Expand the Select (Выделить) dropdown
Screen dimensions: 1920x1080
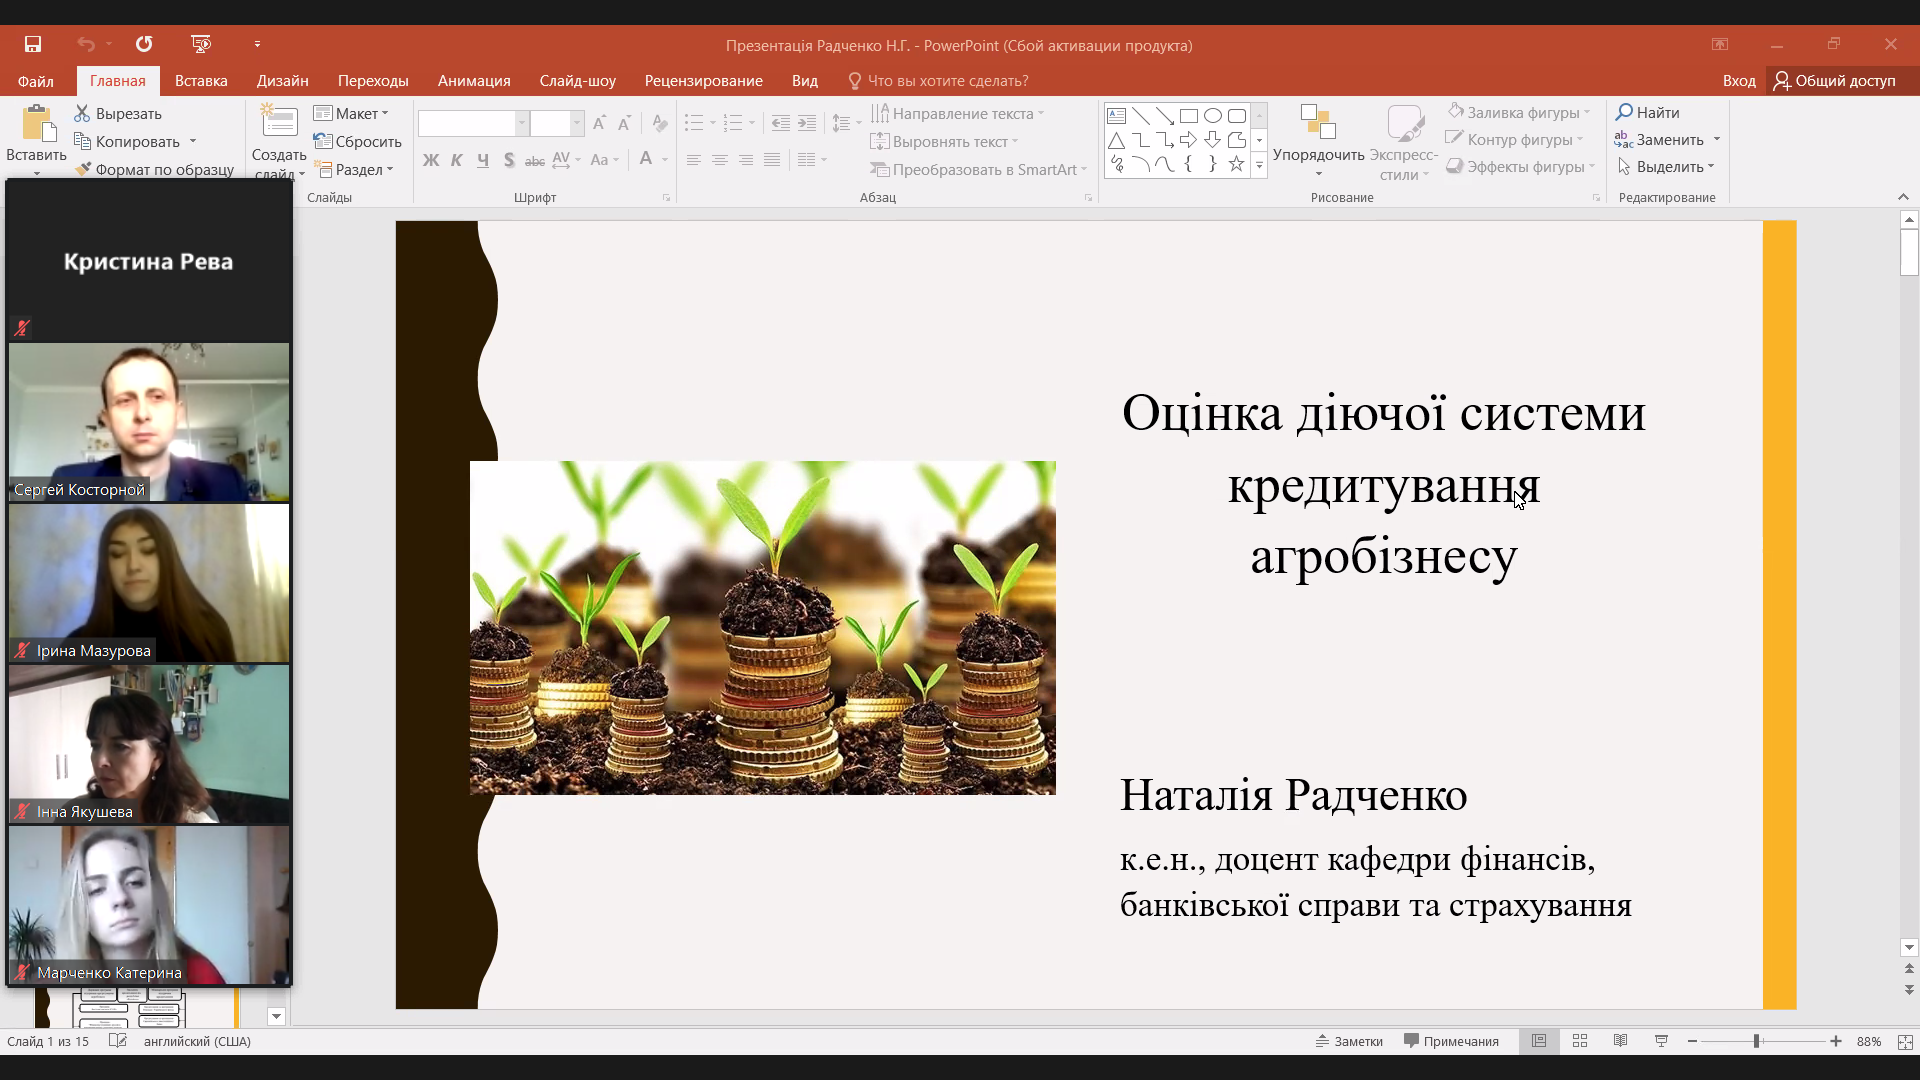coord(1667,166)
